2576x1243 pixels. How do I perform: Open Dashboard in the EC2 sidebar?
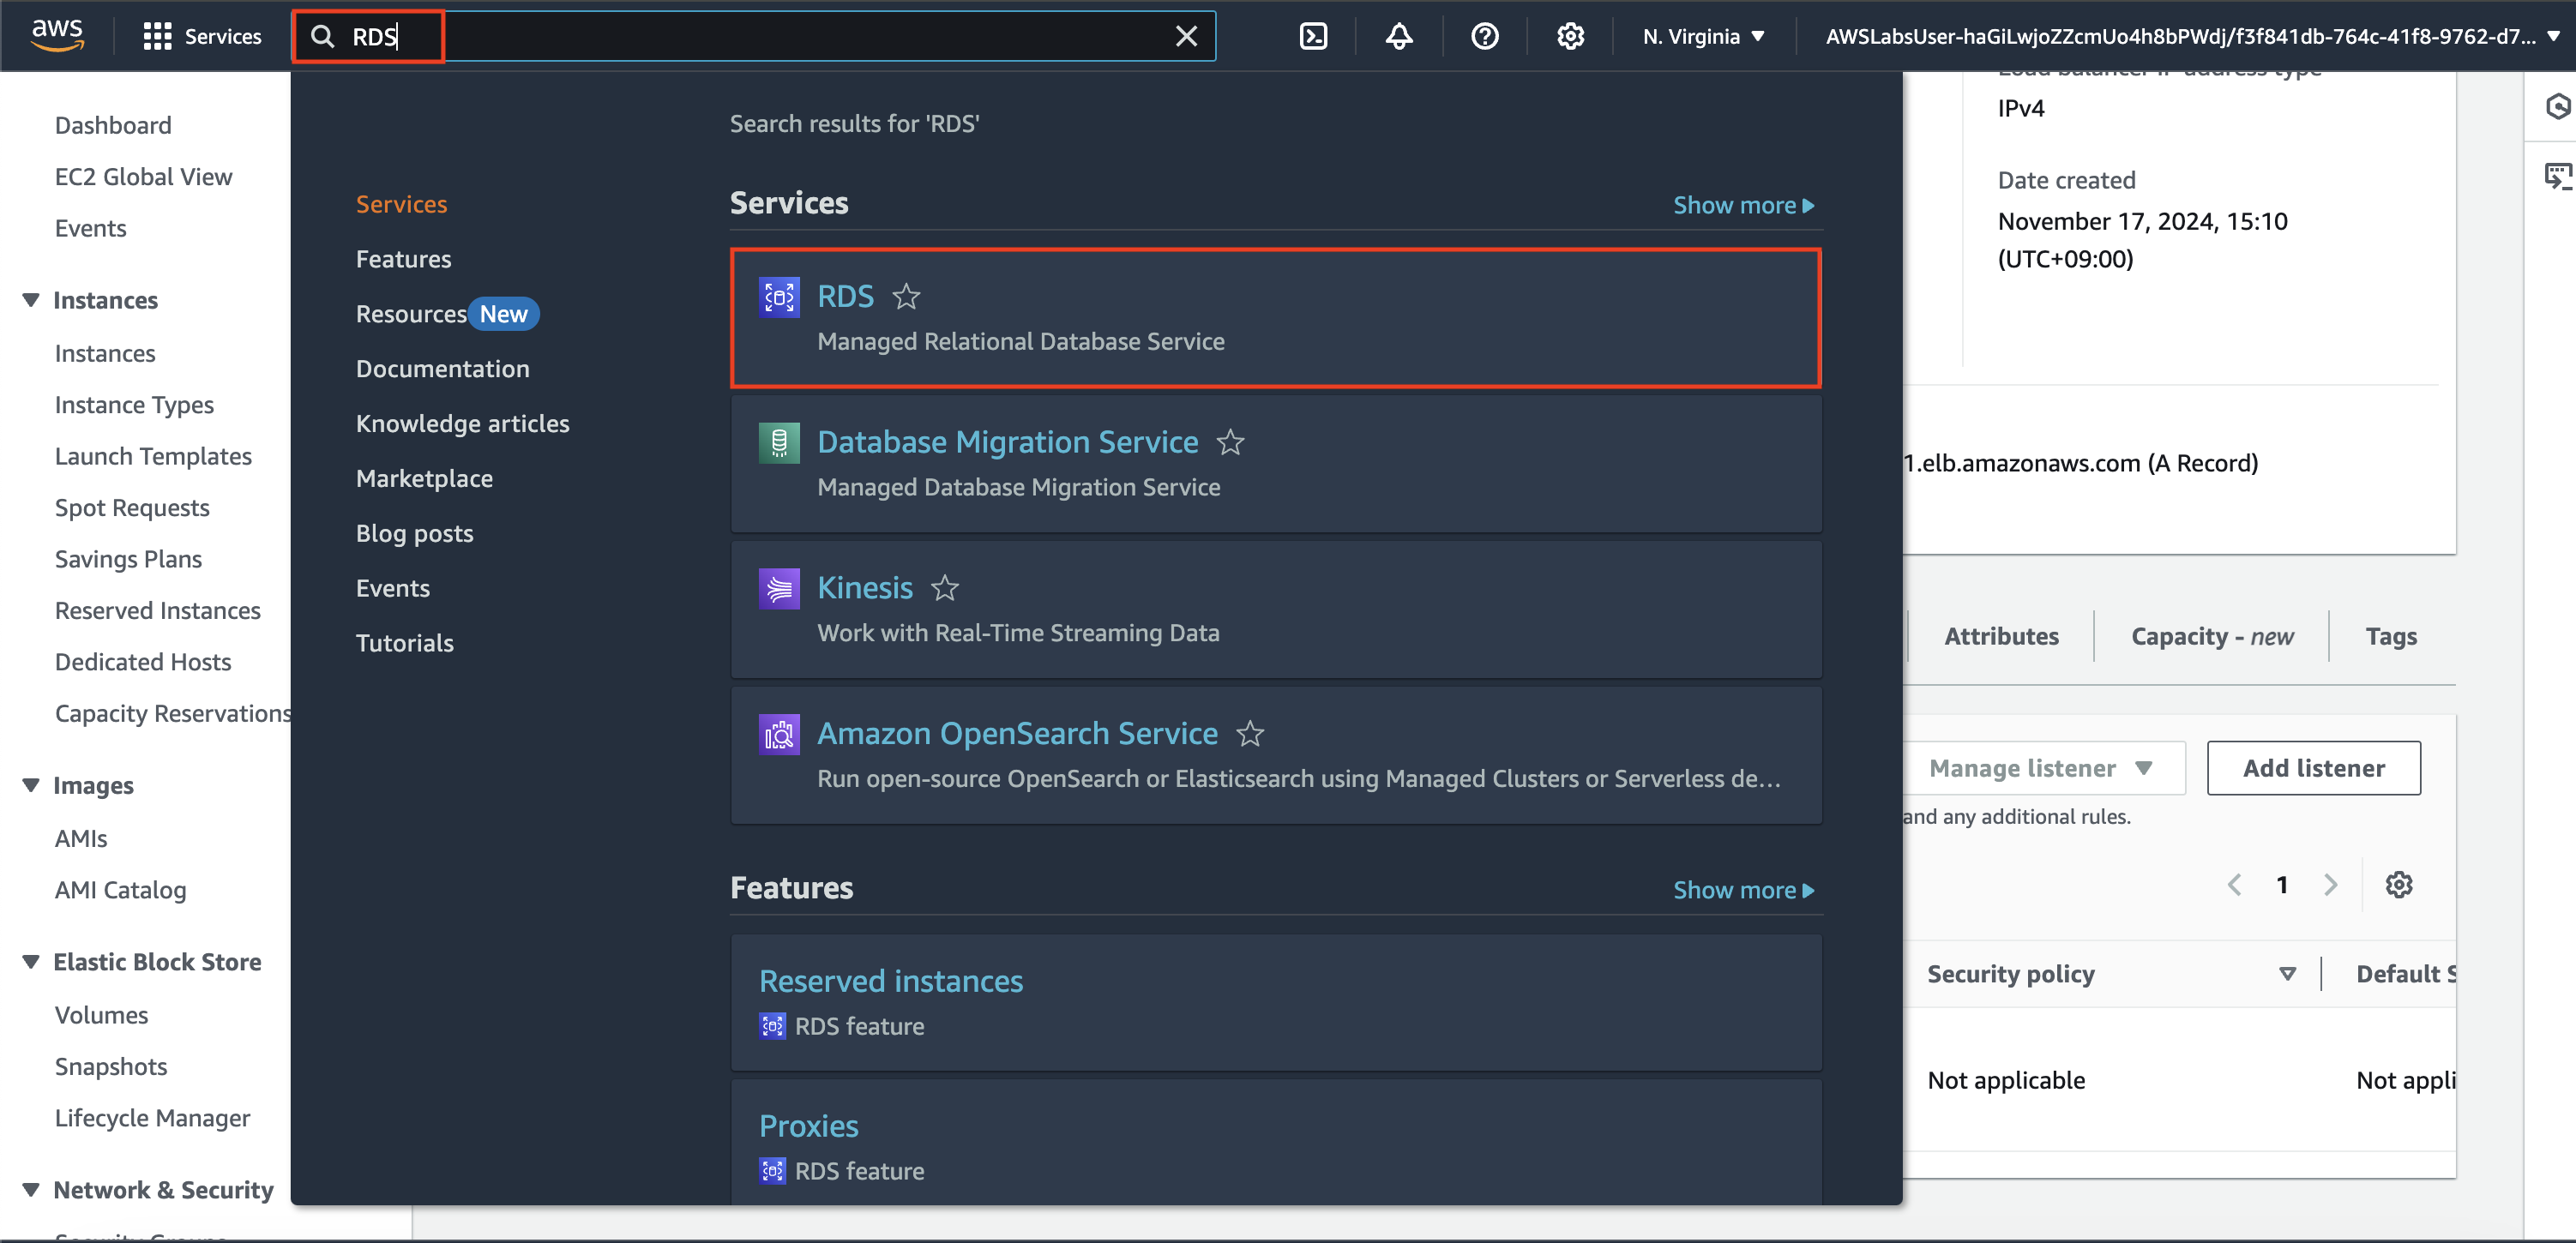113,125
